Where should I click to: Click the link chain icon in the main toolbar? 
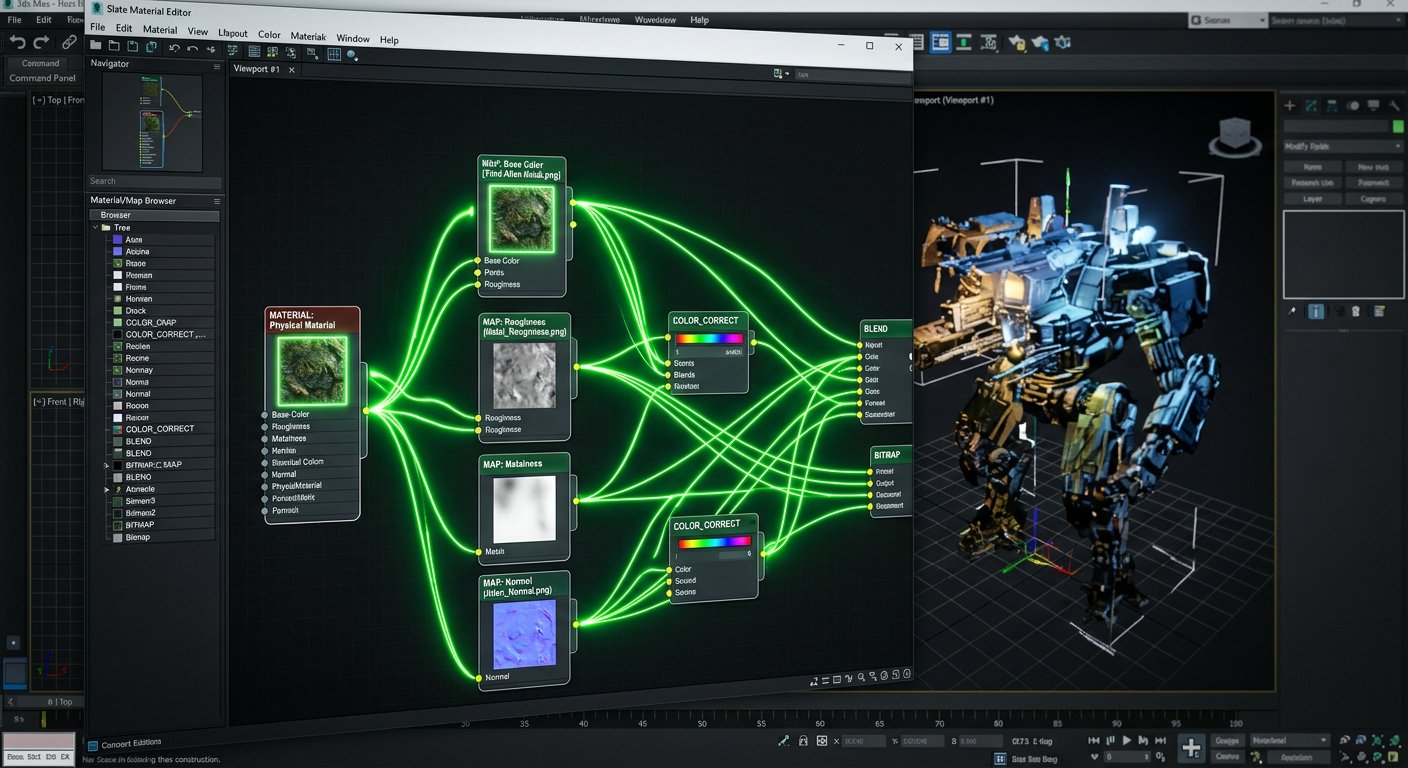coord(69,42)
